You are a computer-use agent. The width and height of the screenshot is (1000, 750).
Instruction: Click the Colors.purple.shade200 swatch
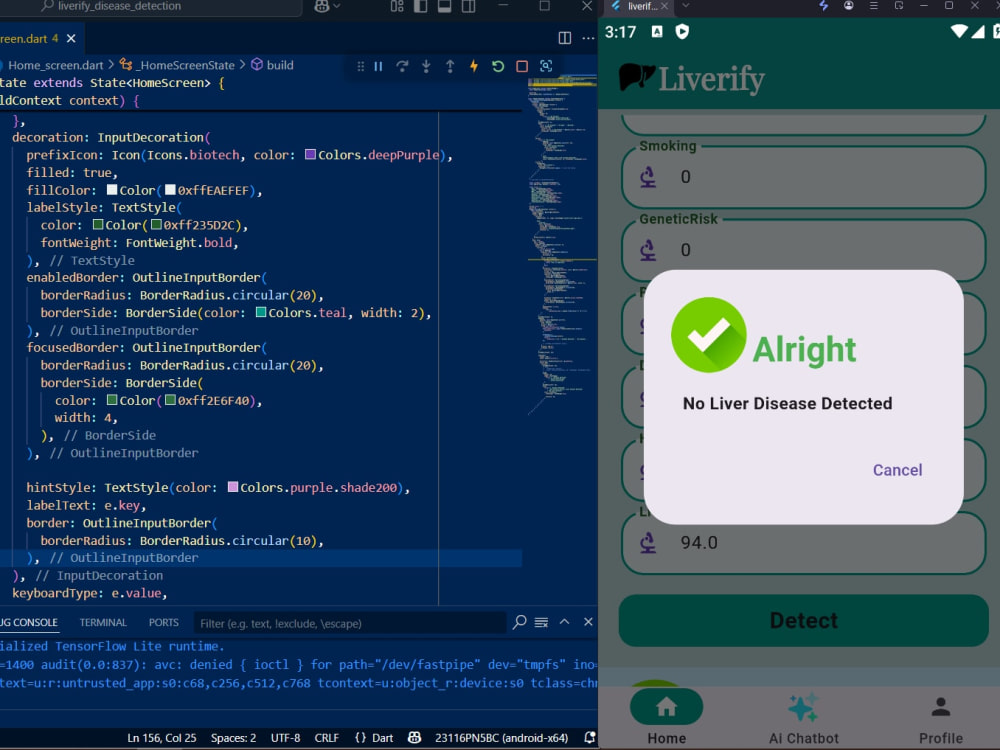233,487
